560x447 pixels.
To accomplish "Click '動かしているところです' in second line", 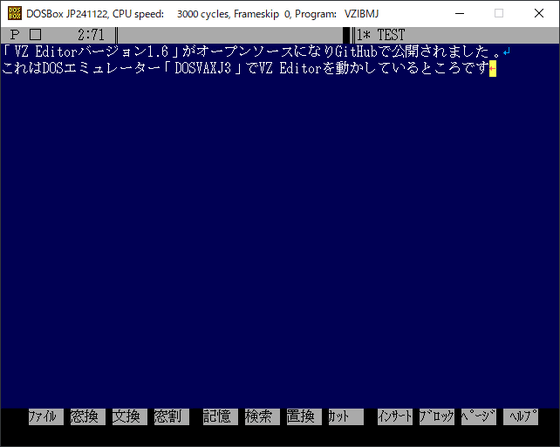I will click(412, 68).
